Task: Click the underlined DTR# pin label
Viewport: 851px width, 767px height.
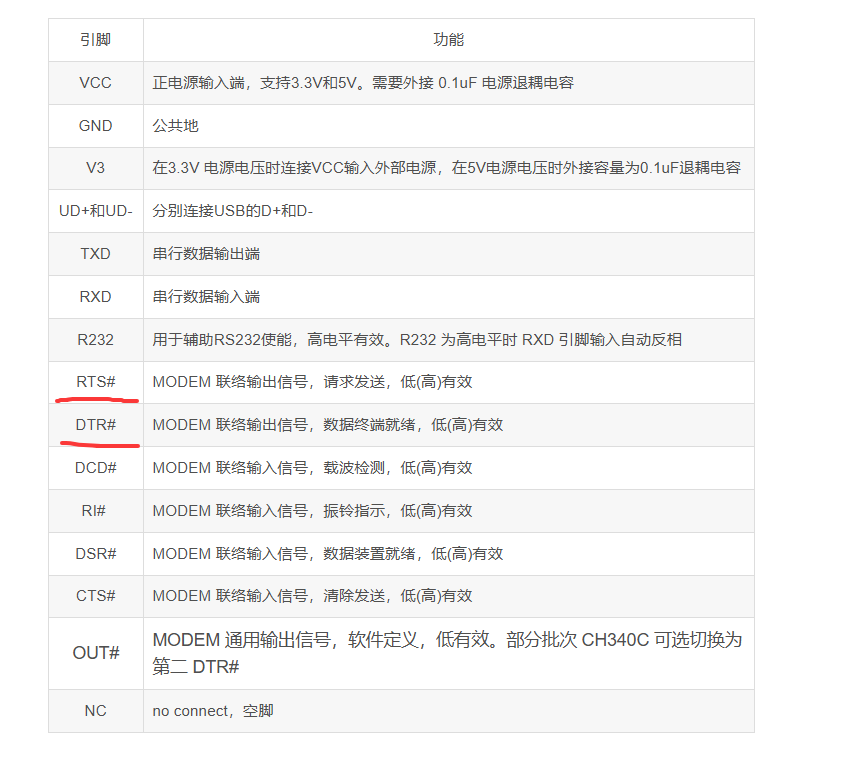Action: [x=96, y=425]
